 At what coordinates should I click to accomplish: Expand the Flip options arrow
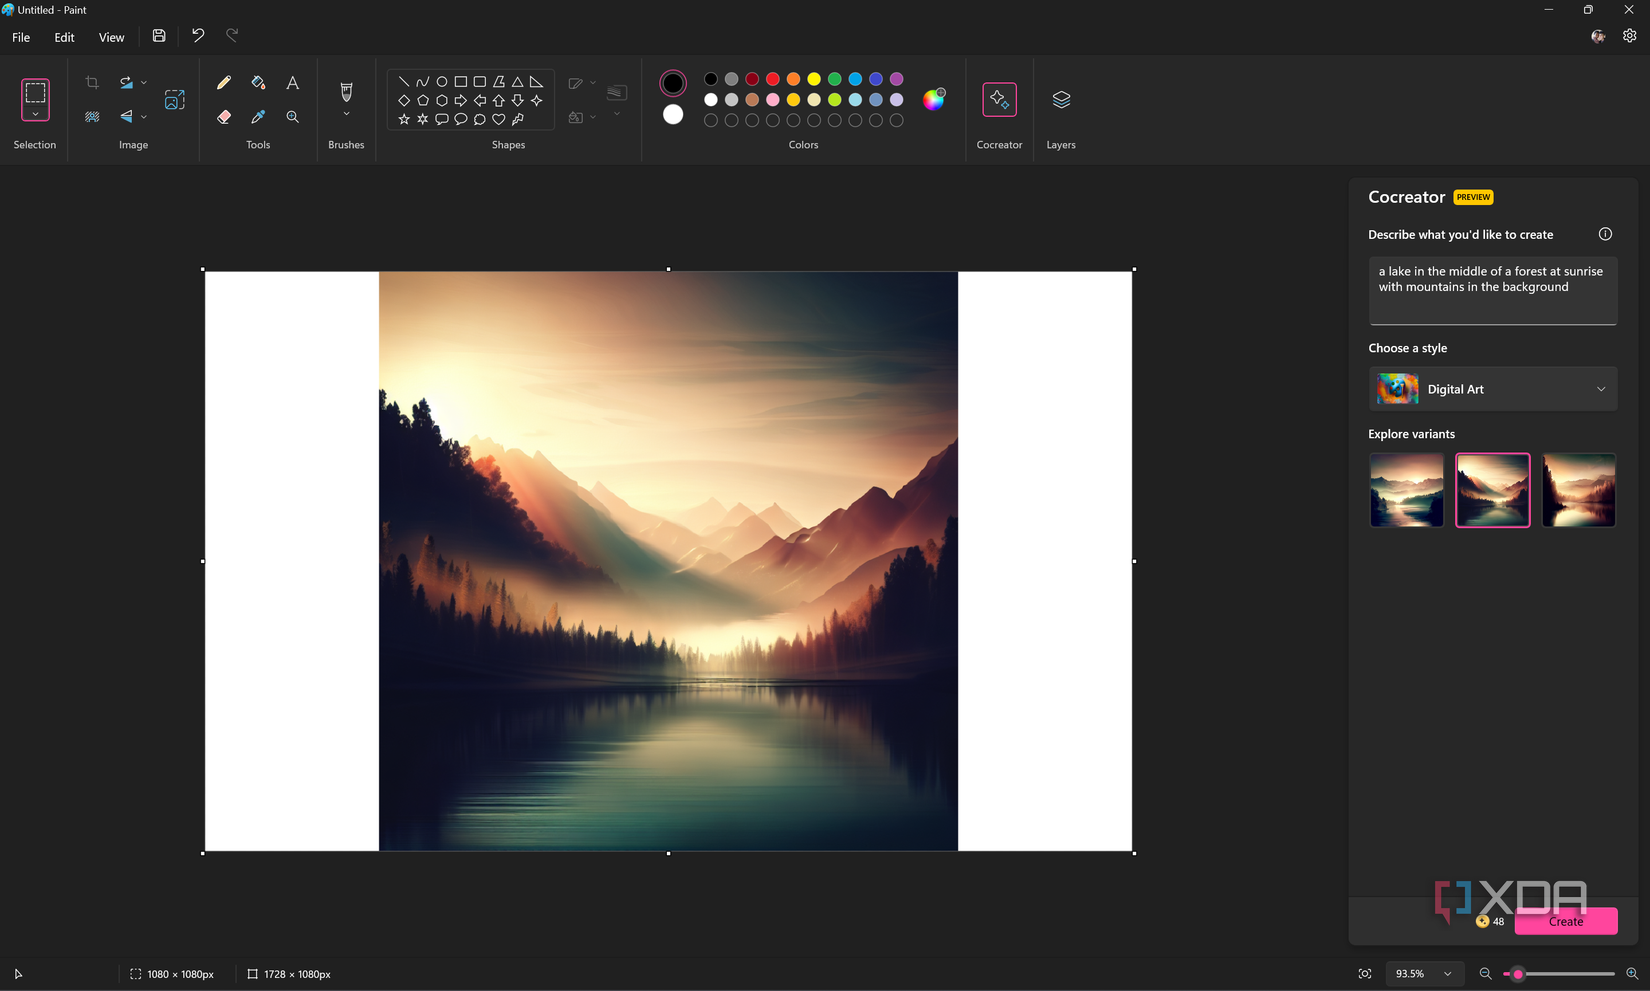point(144,117)
